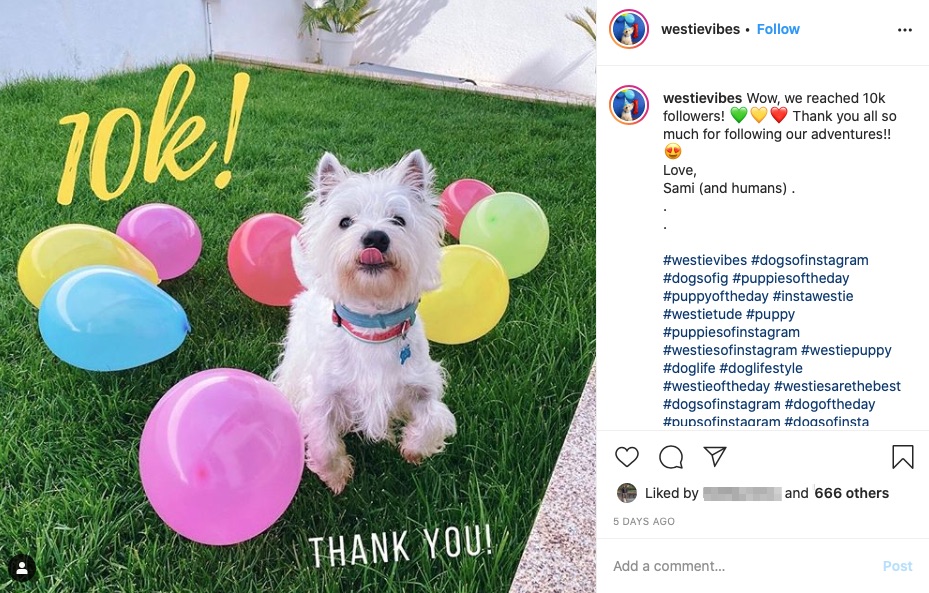The width and height of the screenshot is (929, 593).
Task: Open the #doglifestyle hashtag
Action: coord(761,368)
